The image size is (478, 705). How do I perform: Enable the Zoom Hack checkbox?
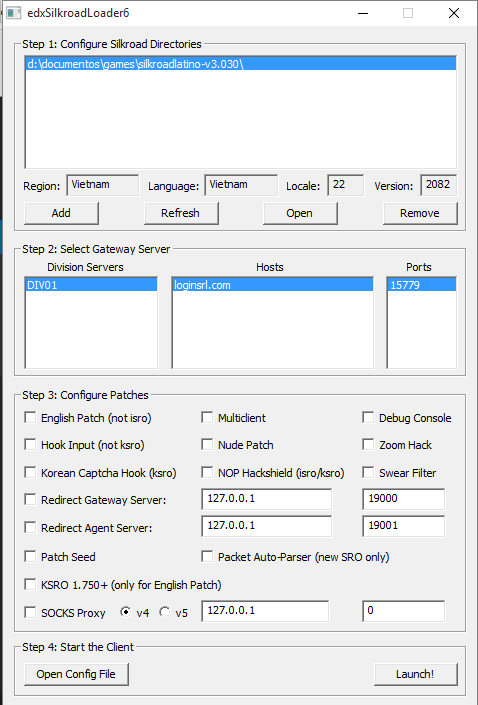pos(368,445)
